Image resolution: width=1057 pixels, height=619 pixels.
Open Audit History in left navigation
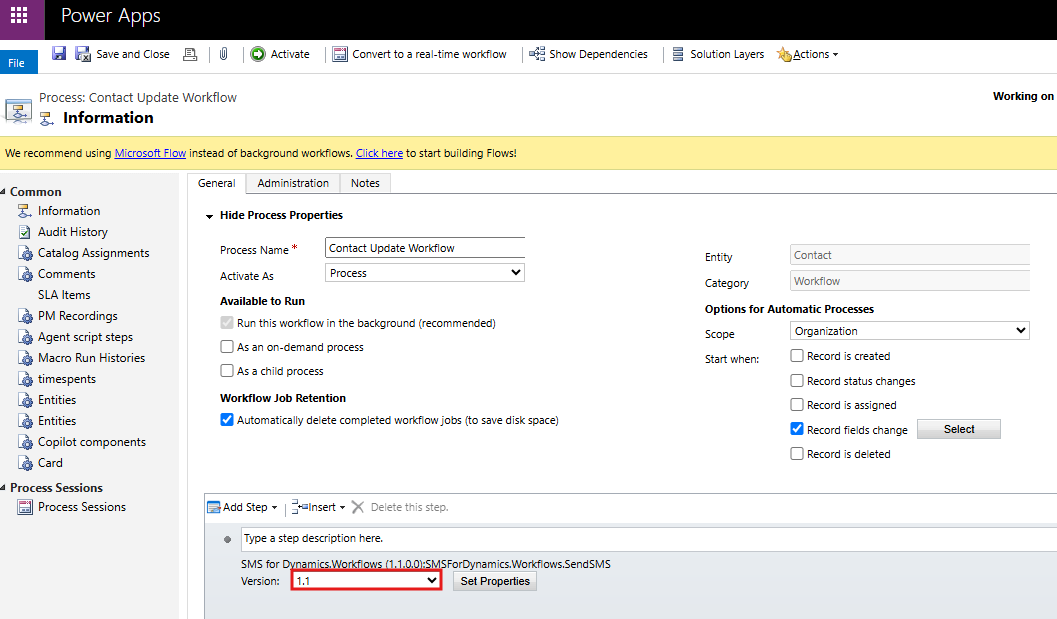click(72, 232)
